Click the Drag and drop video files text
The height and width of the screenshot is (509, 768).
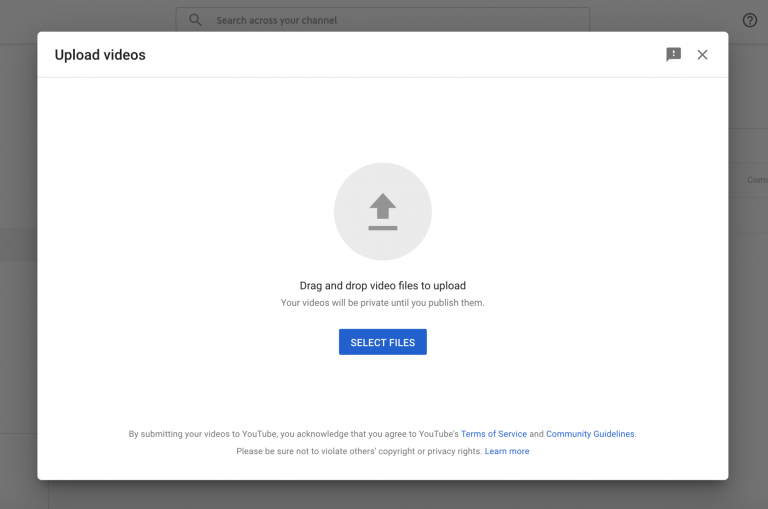(383, 286)
